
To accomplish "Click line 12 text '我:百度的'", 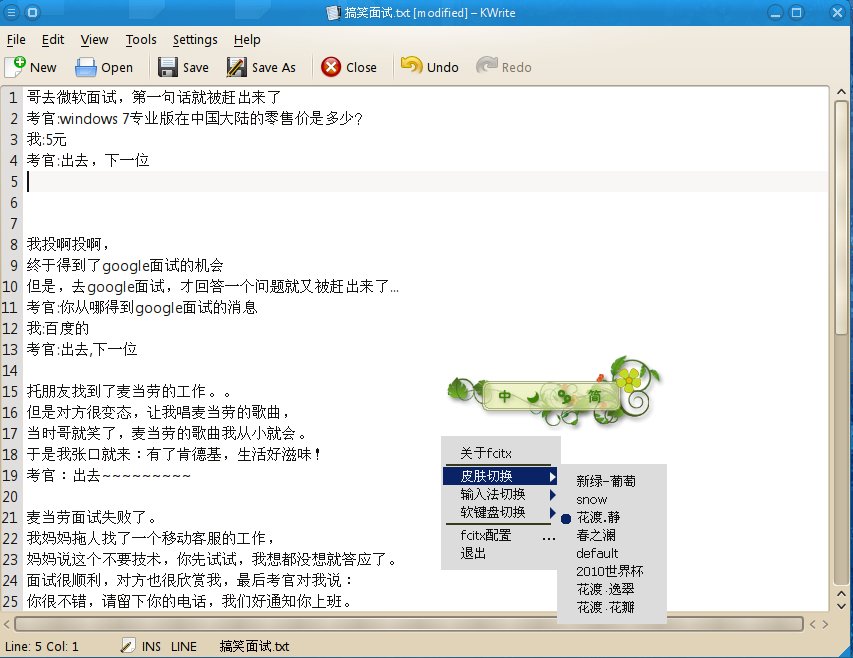I will (57, 328).
